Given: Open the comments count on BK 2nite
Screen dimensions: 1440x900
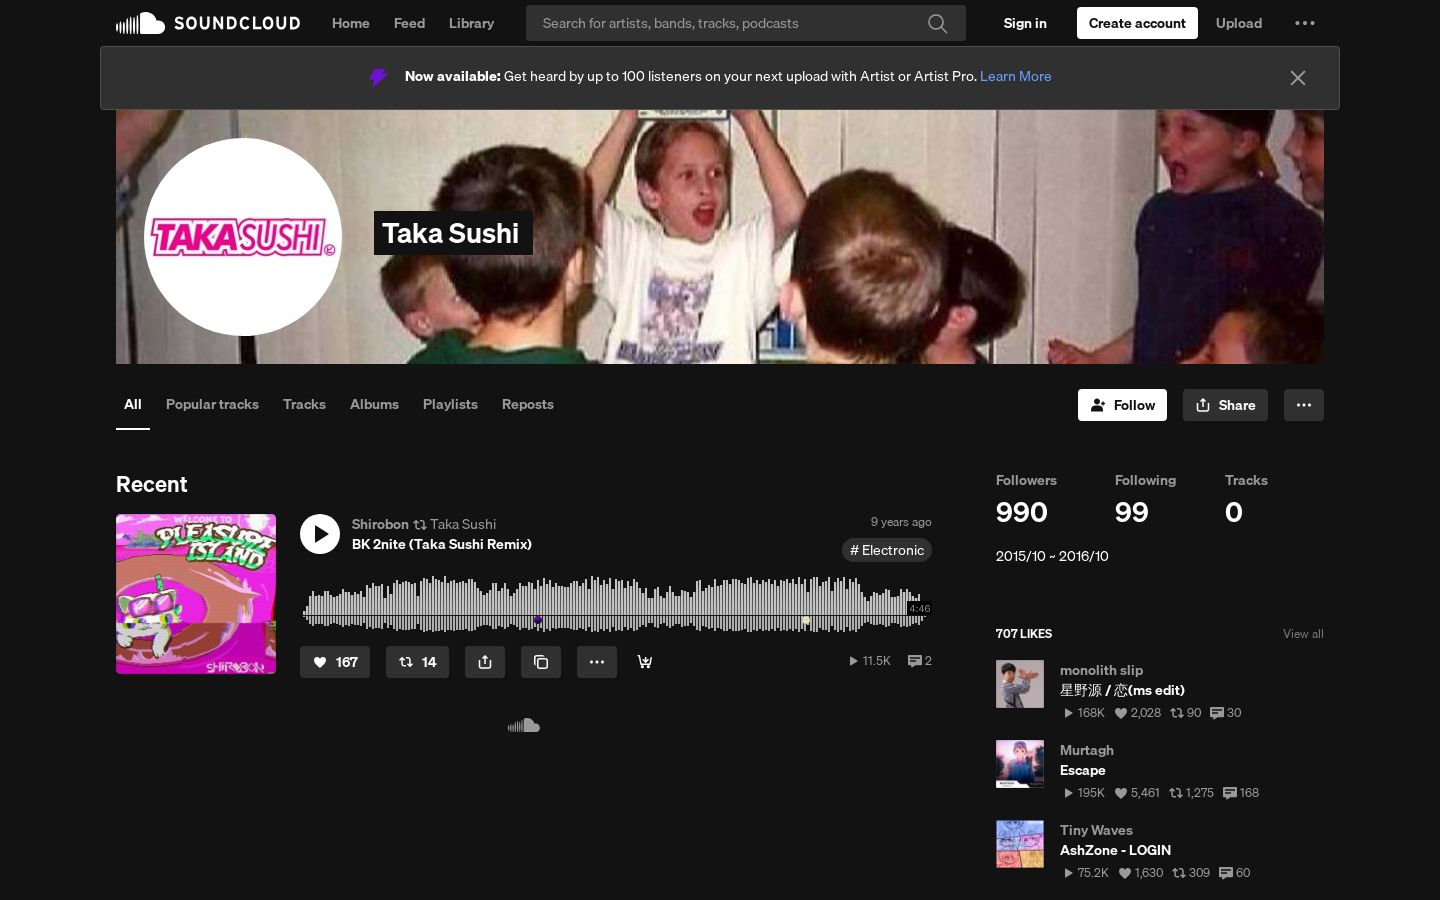Looking at the screenshot, I should pyautogui.click(x=920, y=661).
